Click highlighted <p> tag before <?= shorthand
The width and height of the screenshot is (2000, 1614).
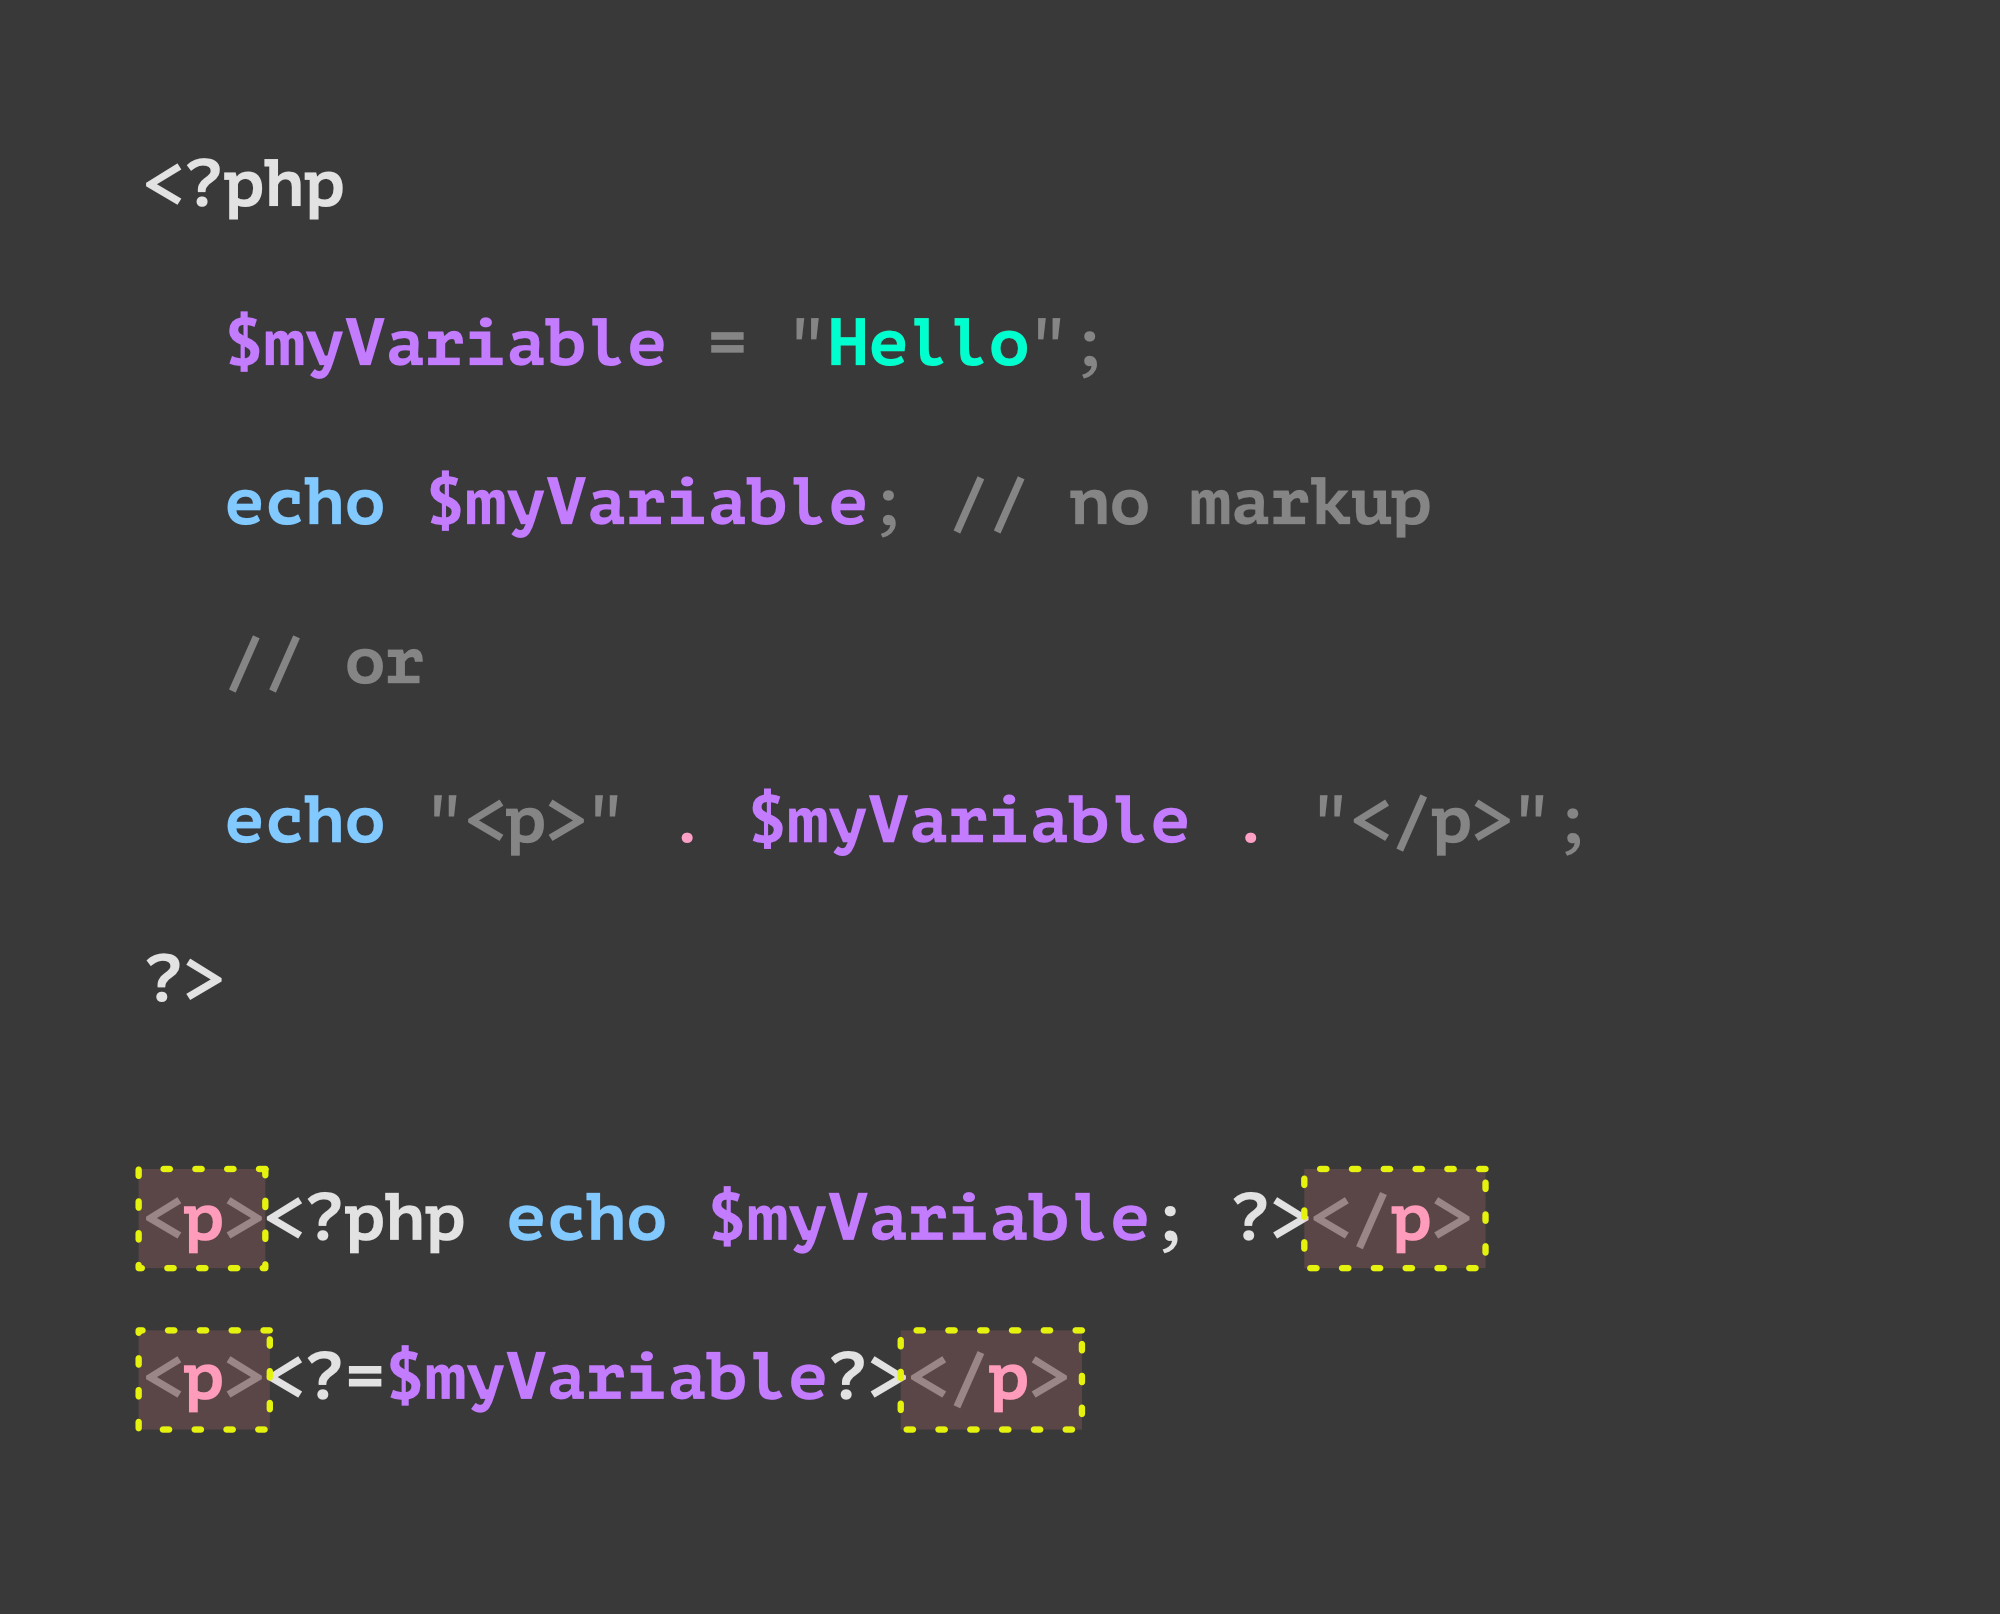[204, 1380]
